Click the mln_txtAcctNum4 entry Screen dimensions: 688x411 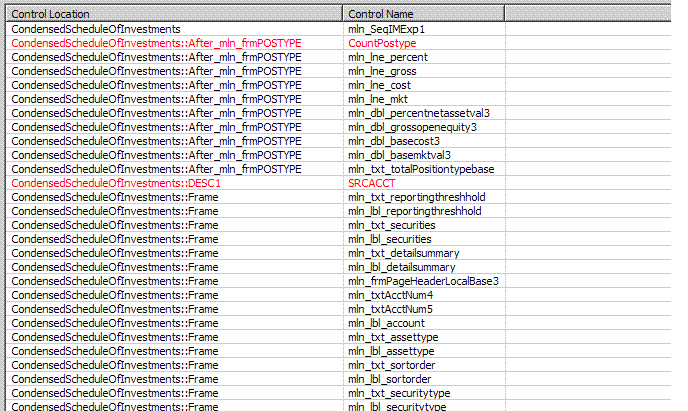click(391, 295)
